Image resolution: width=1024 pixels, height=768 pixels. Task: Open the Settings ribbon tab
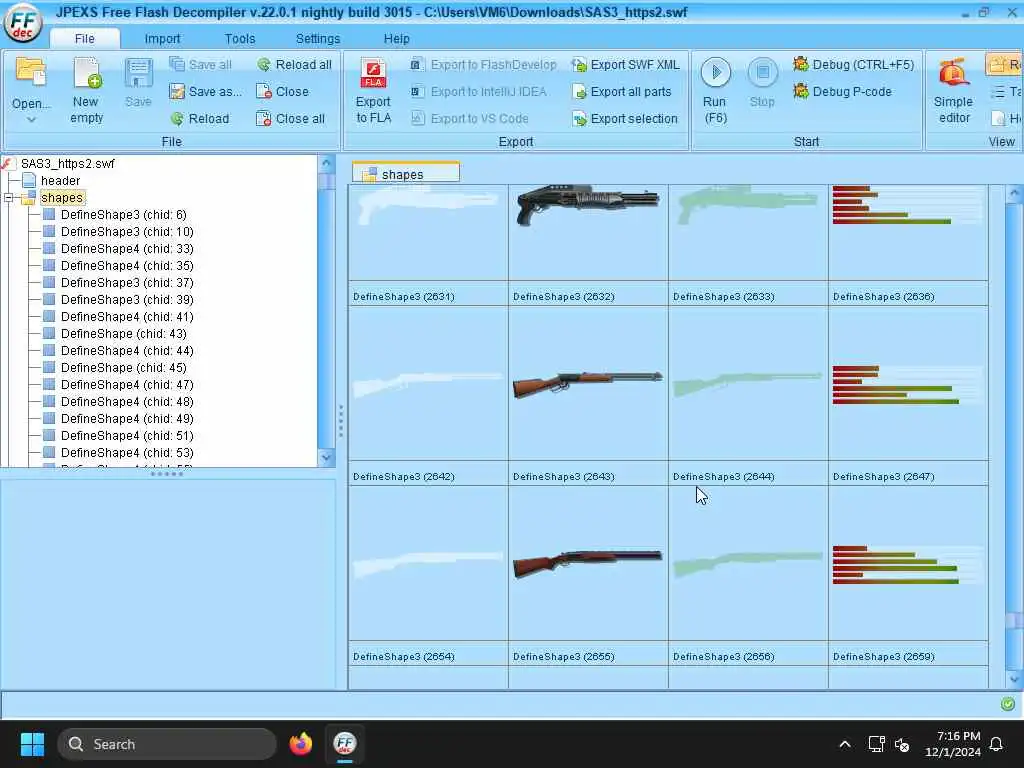[318, 39]
